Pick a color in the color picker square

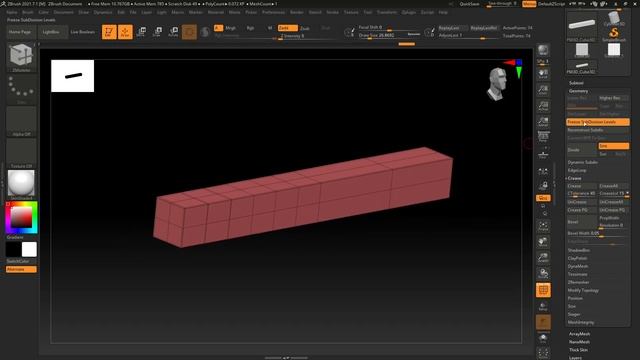[x=21, y=217]
